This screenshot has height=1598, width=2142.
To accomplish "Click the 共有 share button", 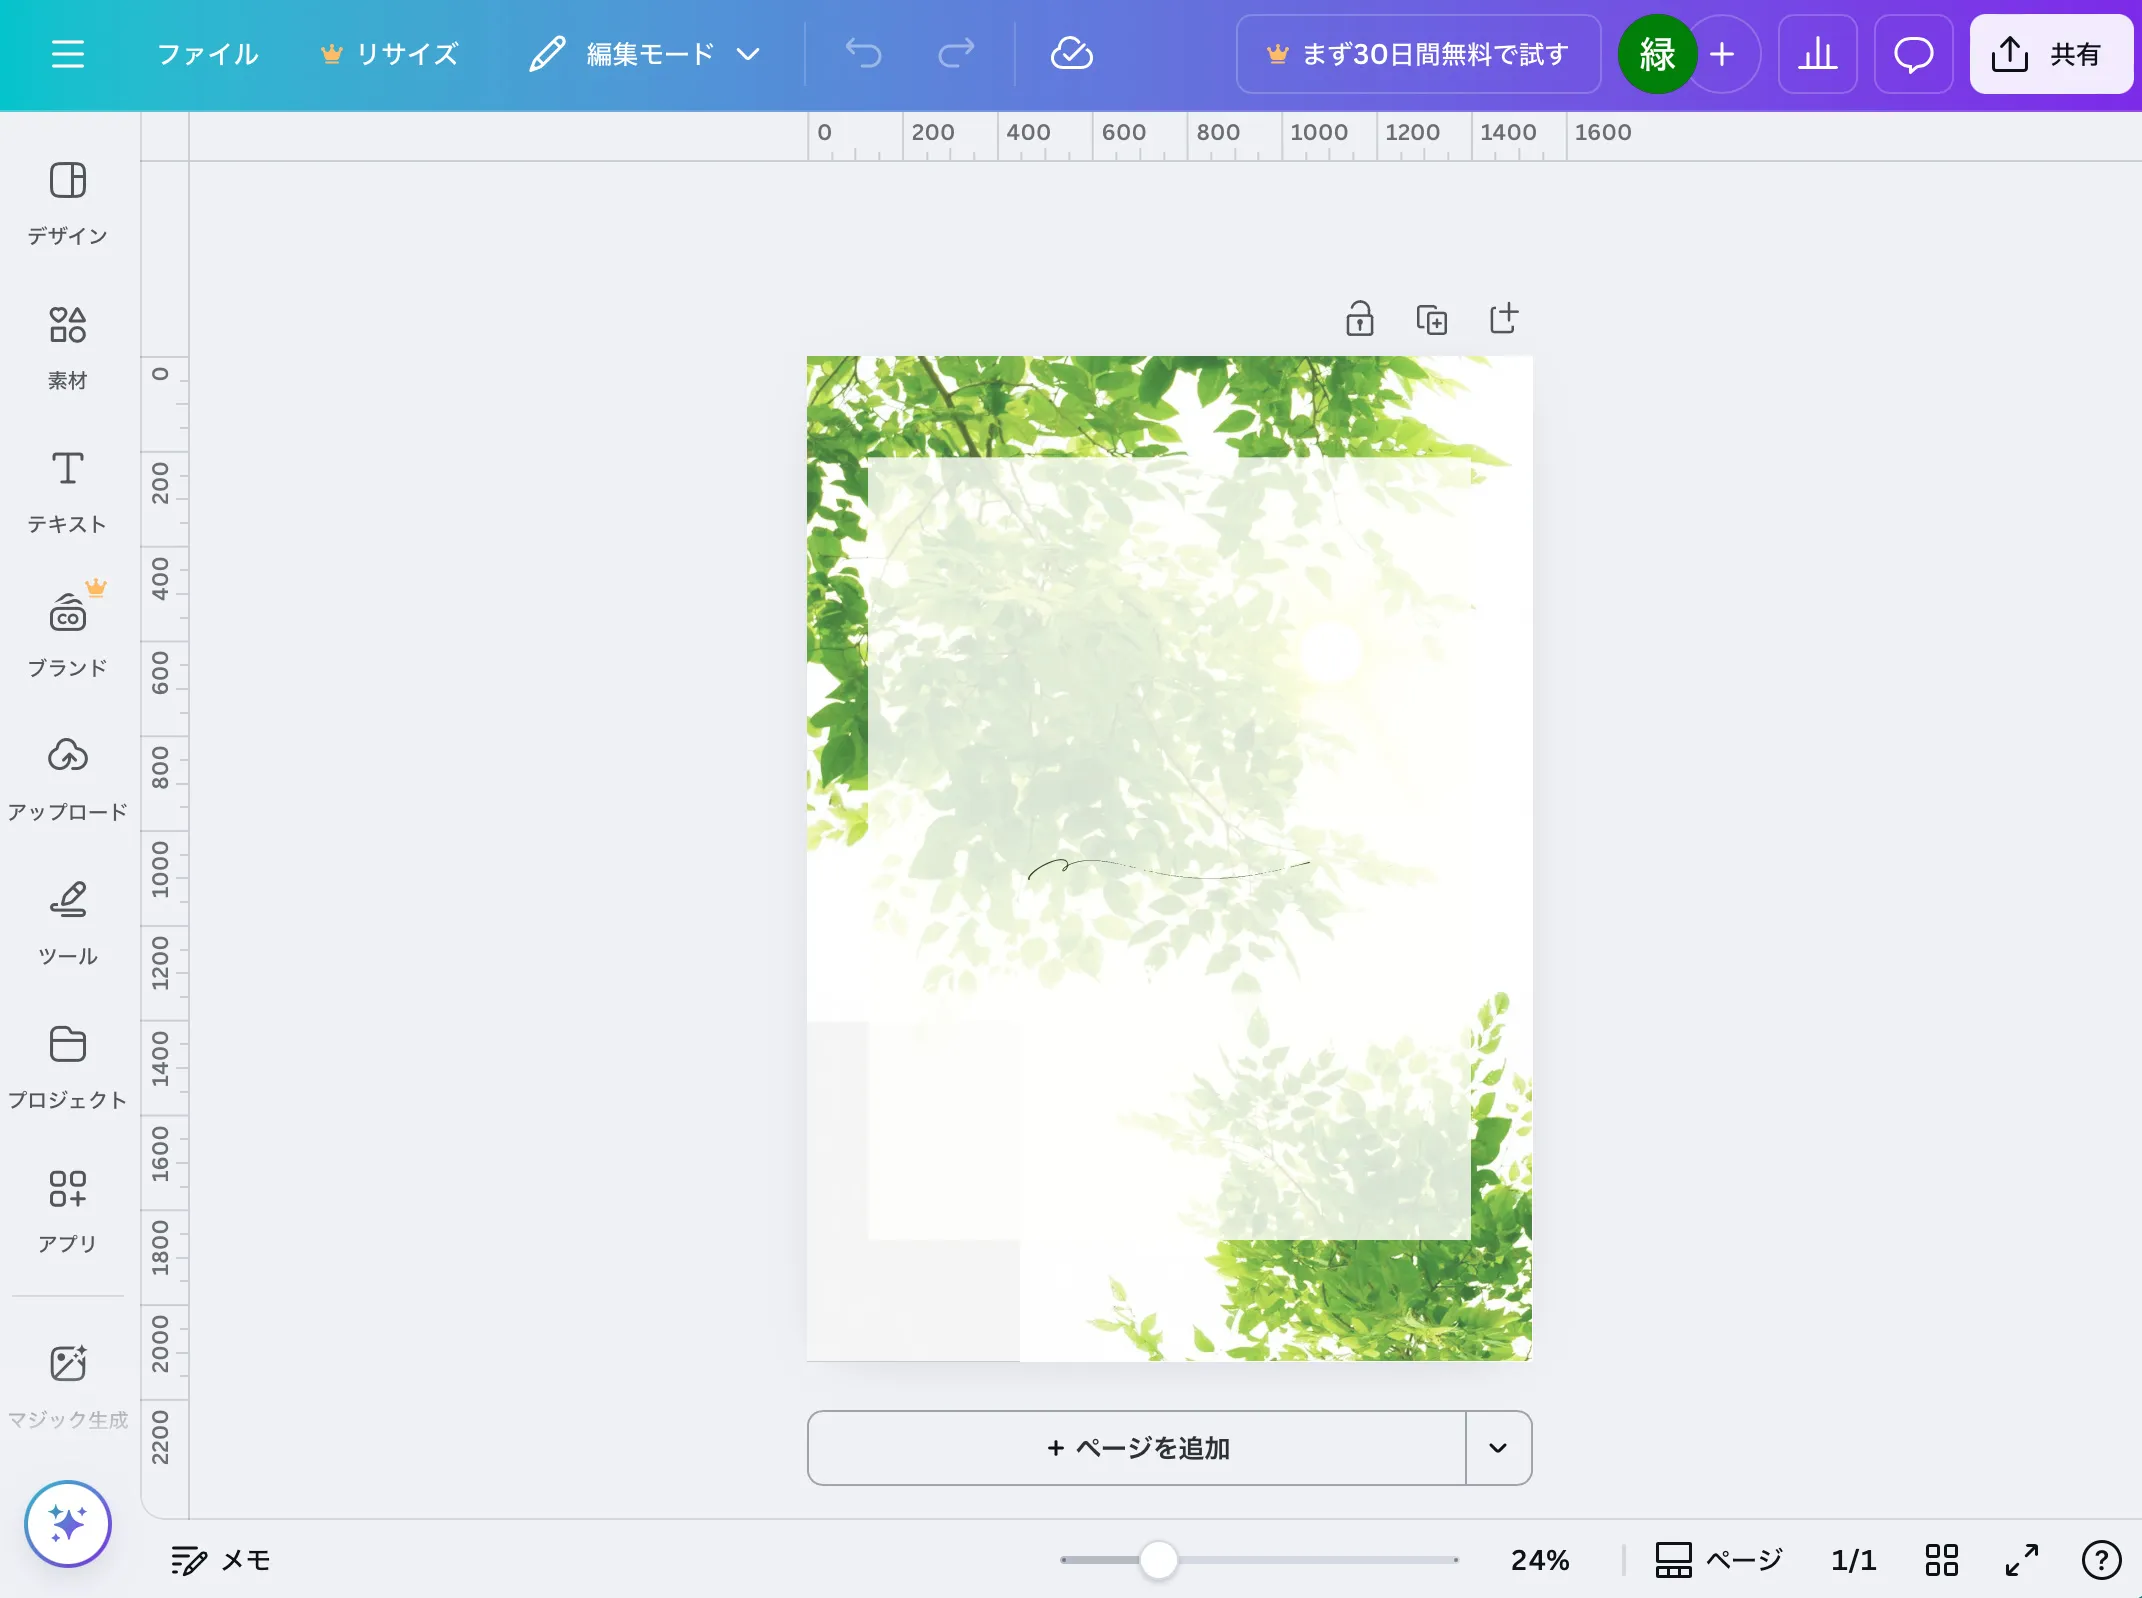I will pyautogui.click(x=2051, y=54).
